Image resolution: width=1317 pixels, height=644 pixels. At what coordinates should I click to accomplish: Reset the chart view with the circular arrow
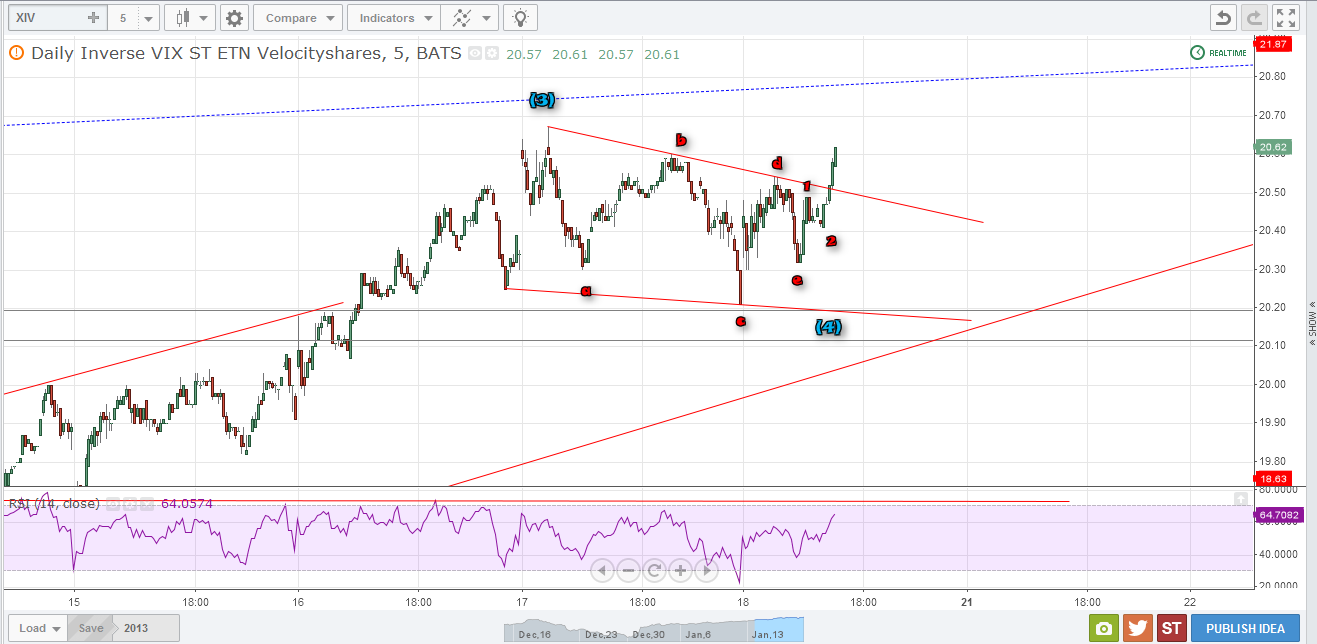[x=654, y=571]
